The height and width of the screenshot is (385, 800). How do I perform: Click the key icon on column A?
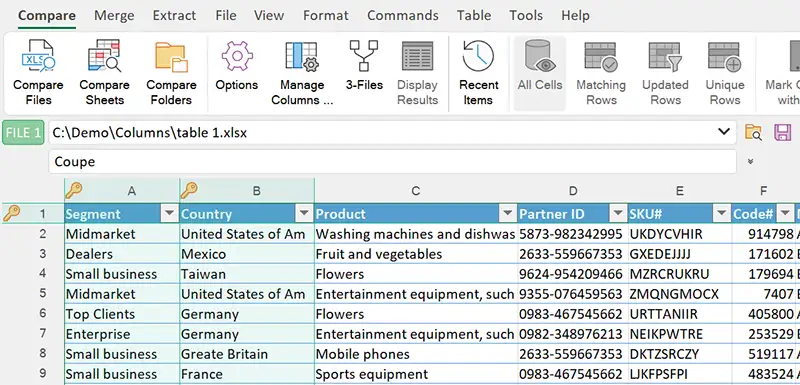point(74,191)
